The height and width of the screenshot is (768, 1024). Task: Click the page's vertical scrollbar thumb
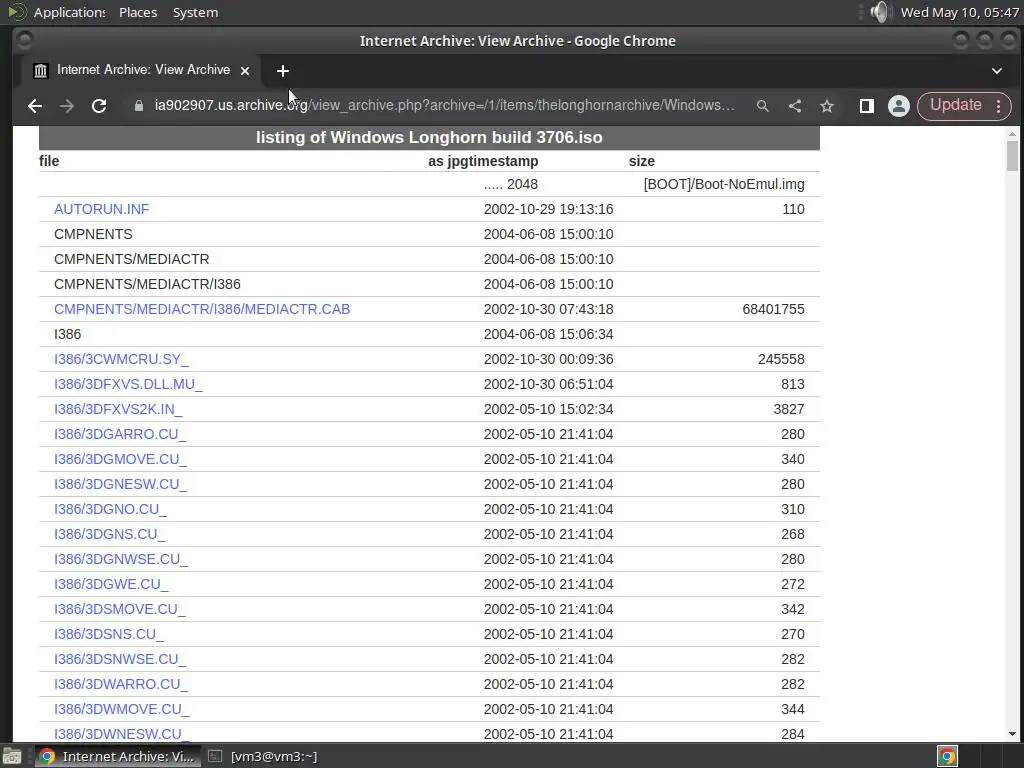[x=1012, y=155]
